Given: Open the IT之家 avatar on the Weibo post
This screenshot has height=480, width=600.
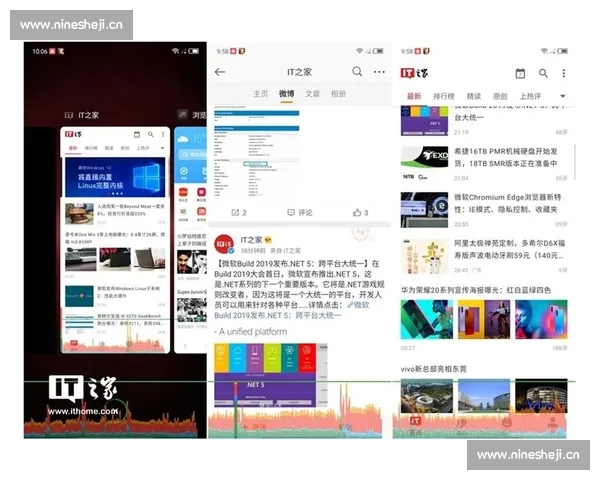Looking at the screenshot, I should [224, 244].
